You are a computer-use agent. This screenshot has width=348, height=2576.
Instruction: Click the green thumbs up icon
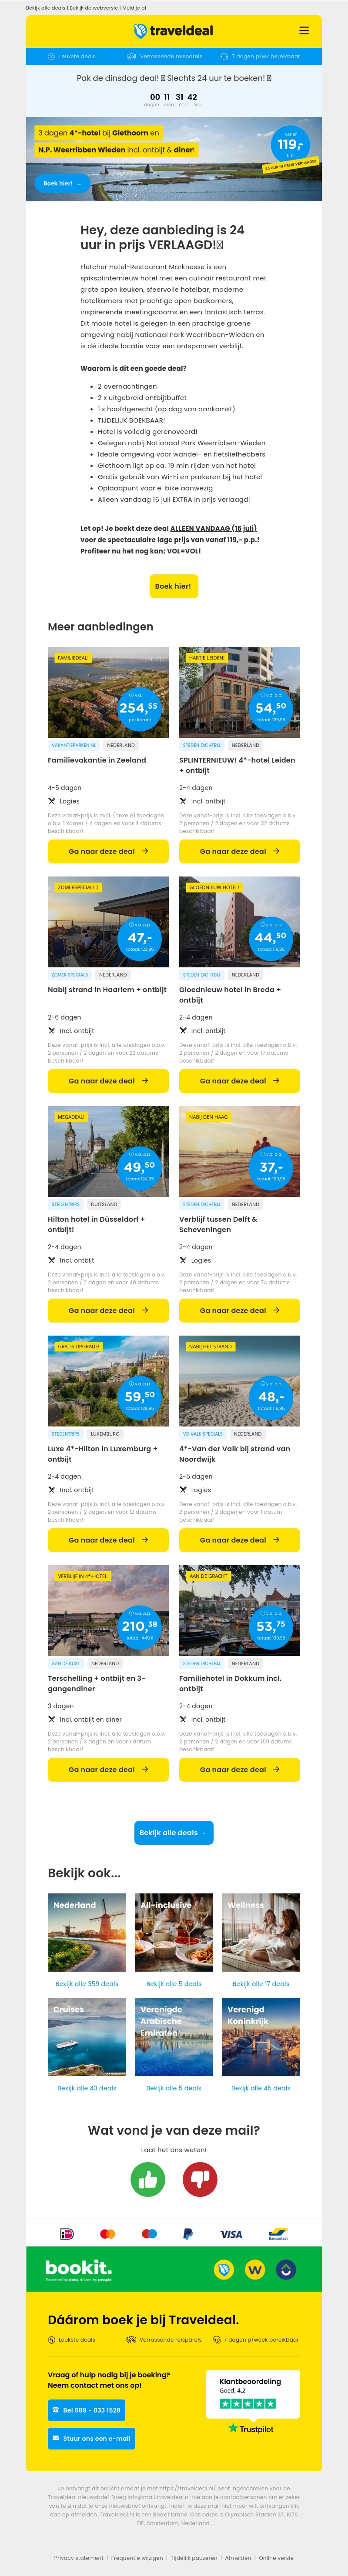148,2179
